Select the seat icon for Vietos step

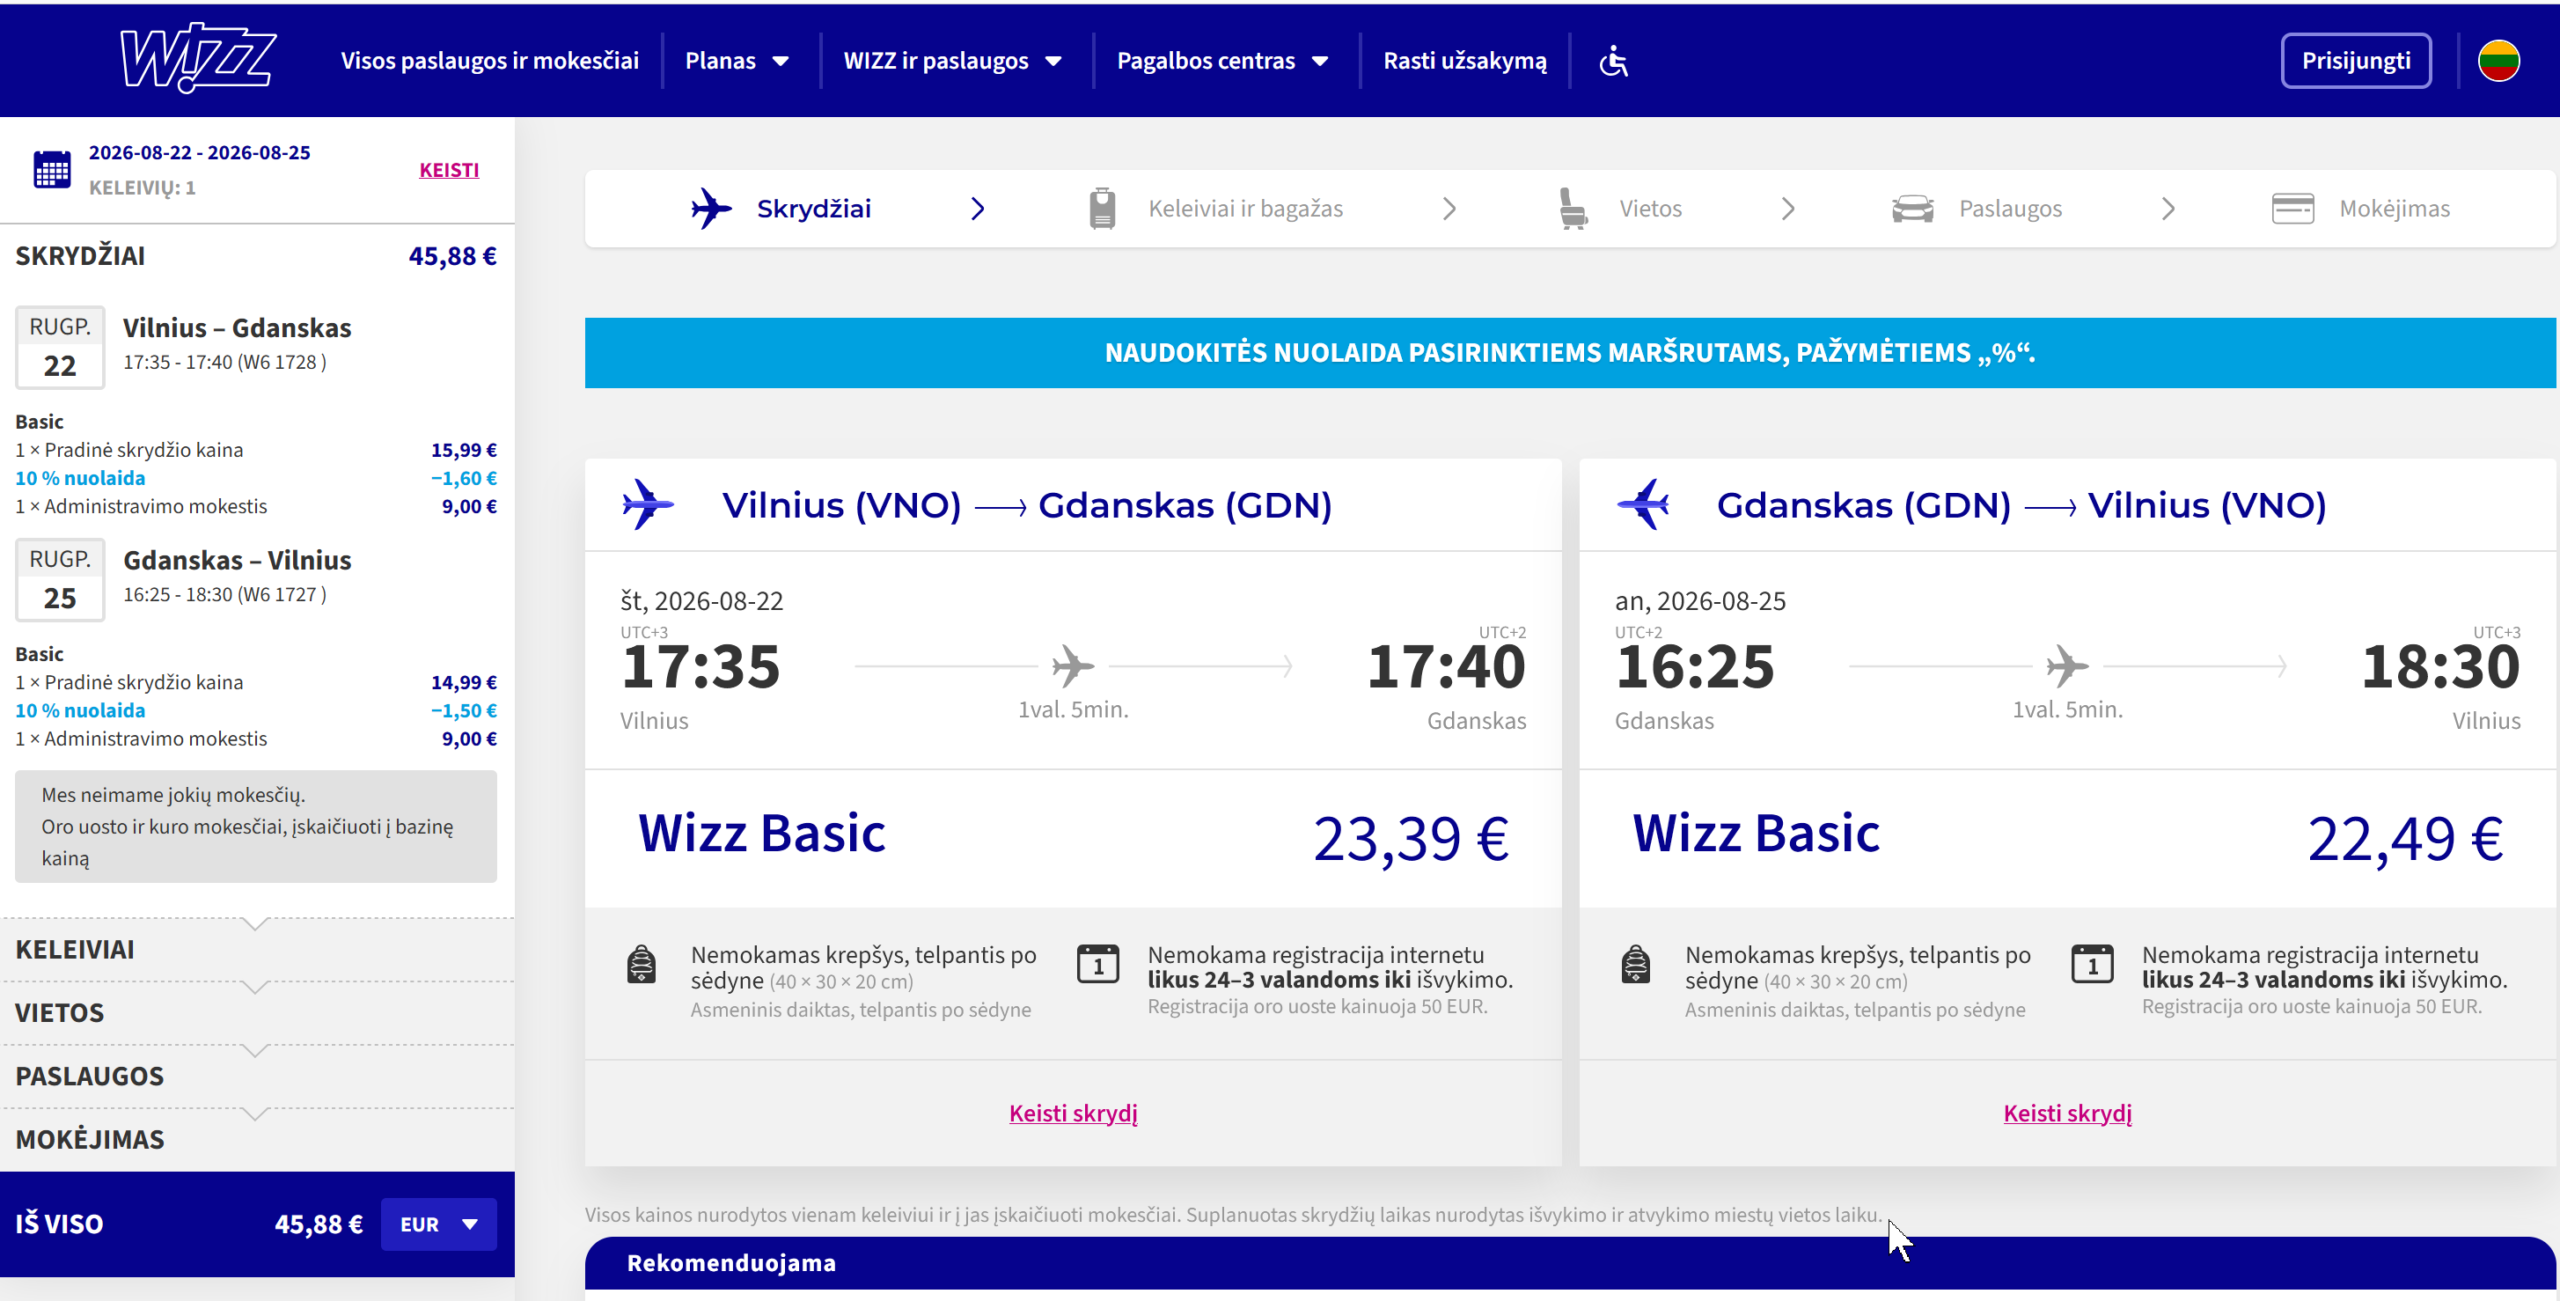point(1573,209)
